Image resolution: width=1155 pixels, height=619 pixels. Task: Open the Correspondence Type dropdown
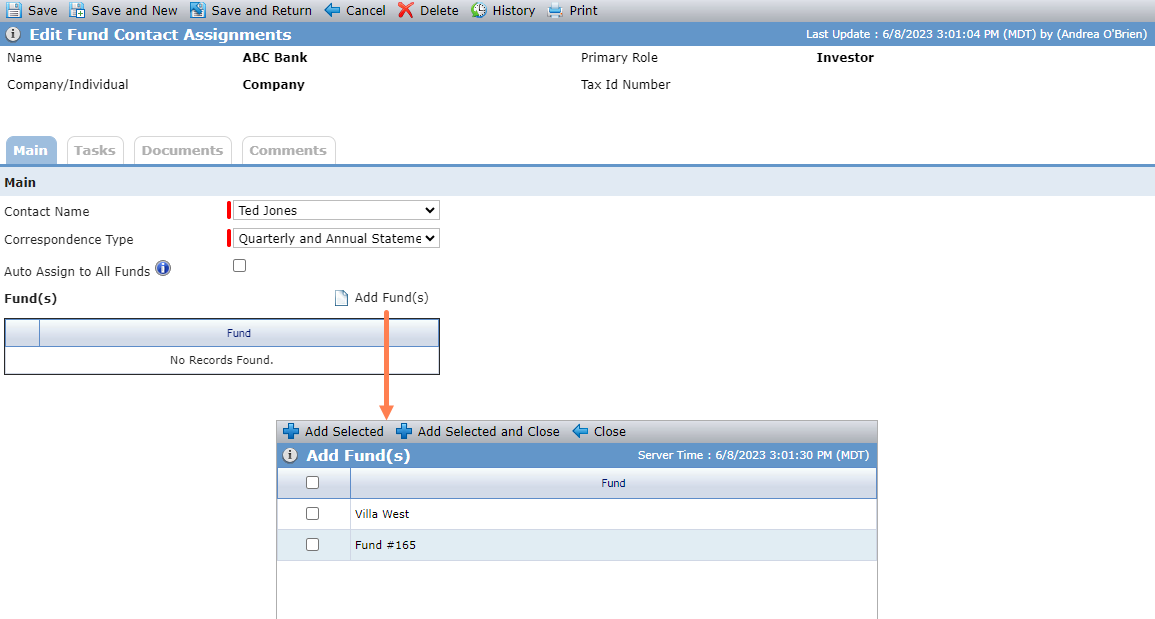336,238
